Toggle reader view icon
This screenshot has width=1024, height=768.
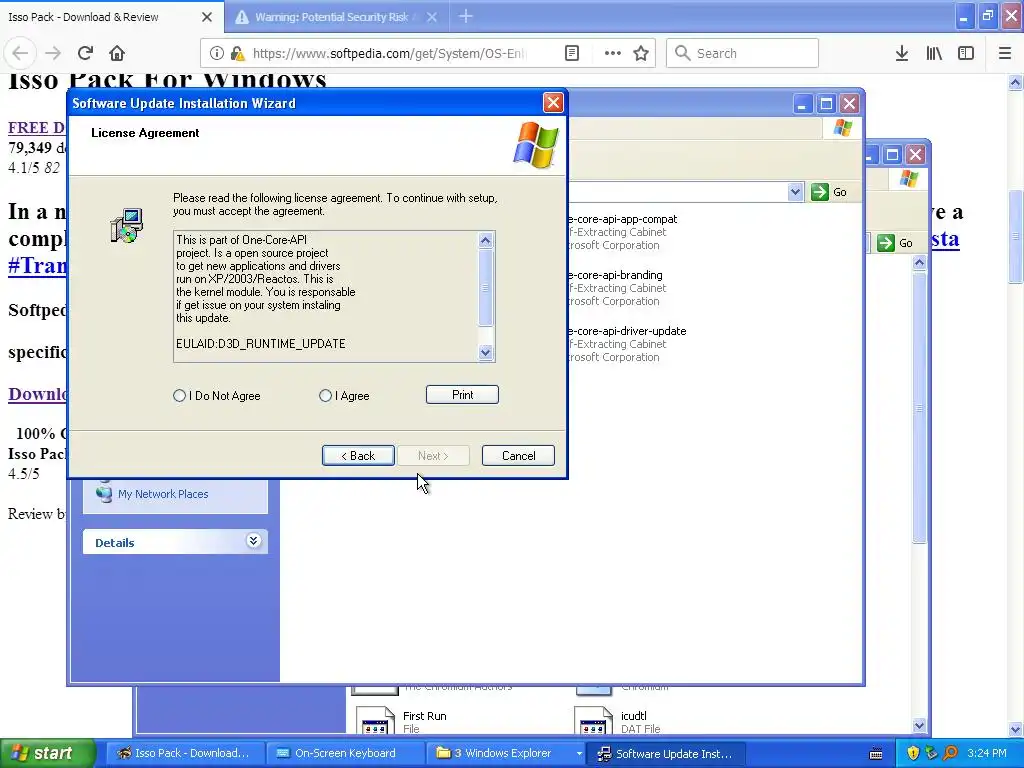572,53
